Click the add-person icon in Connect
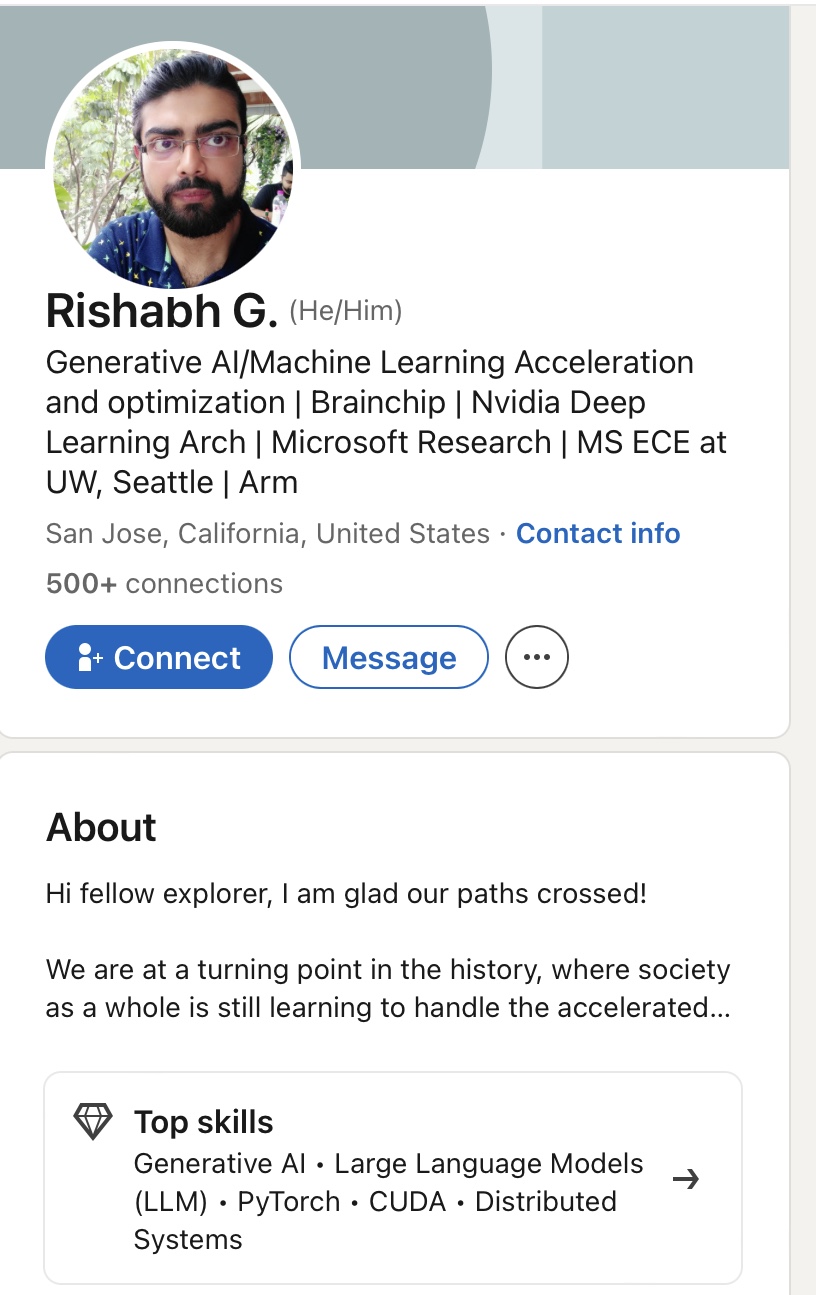Screen dimensions: 816x1295 point(90,658)
